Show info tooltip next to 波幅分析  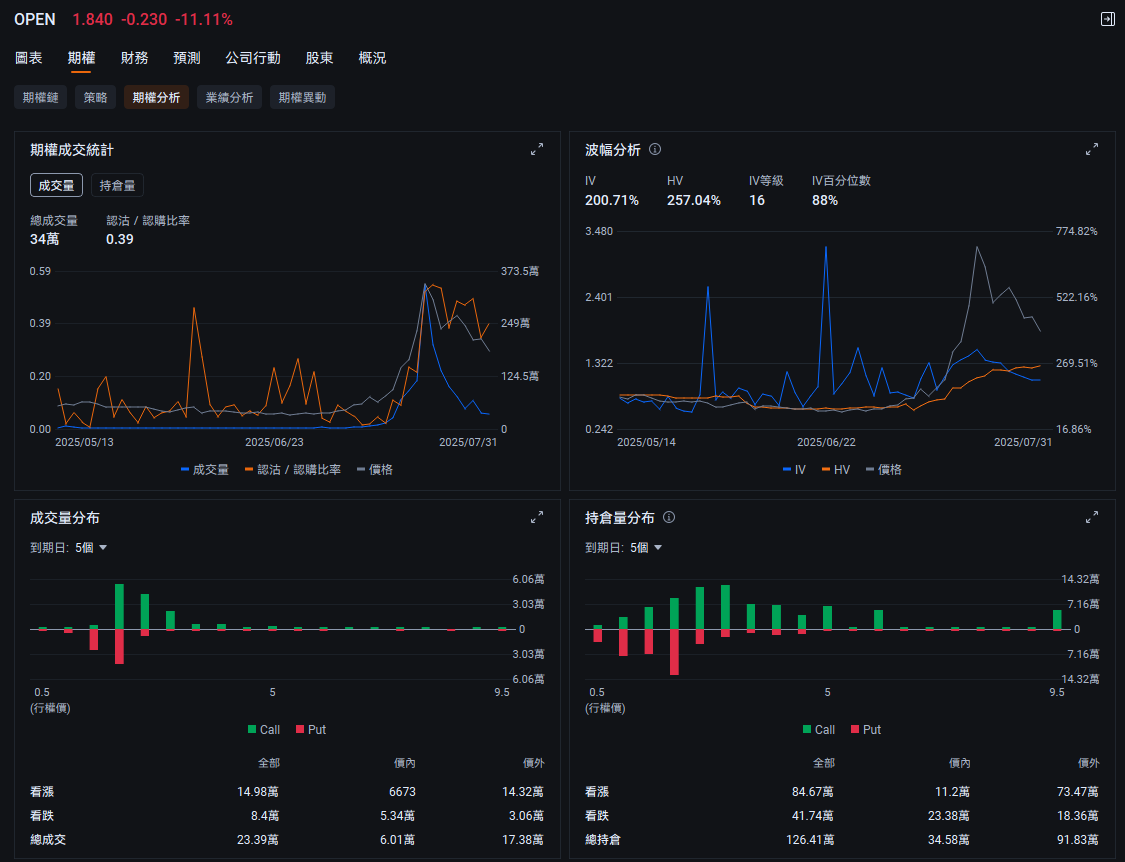655,150
